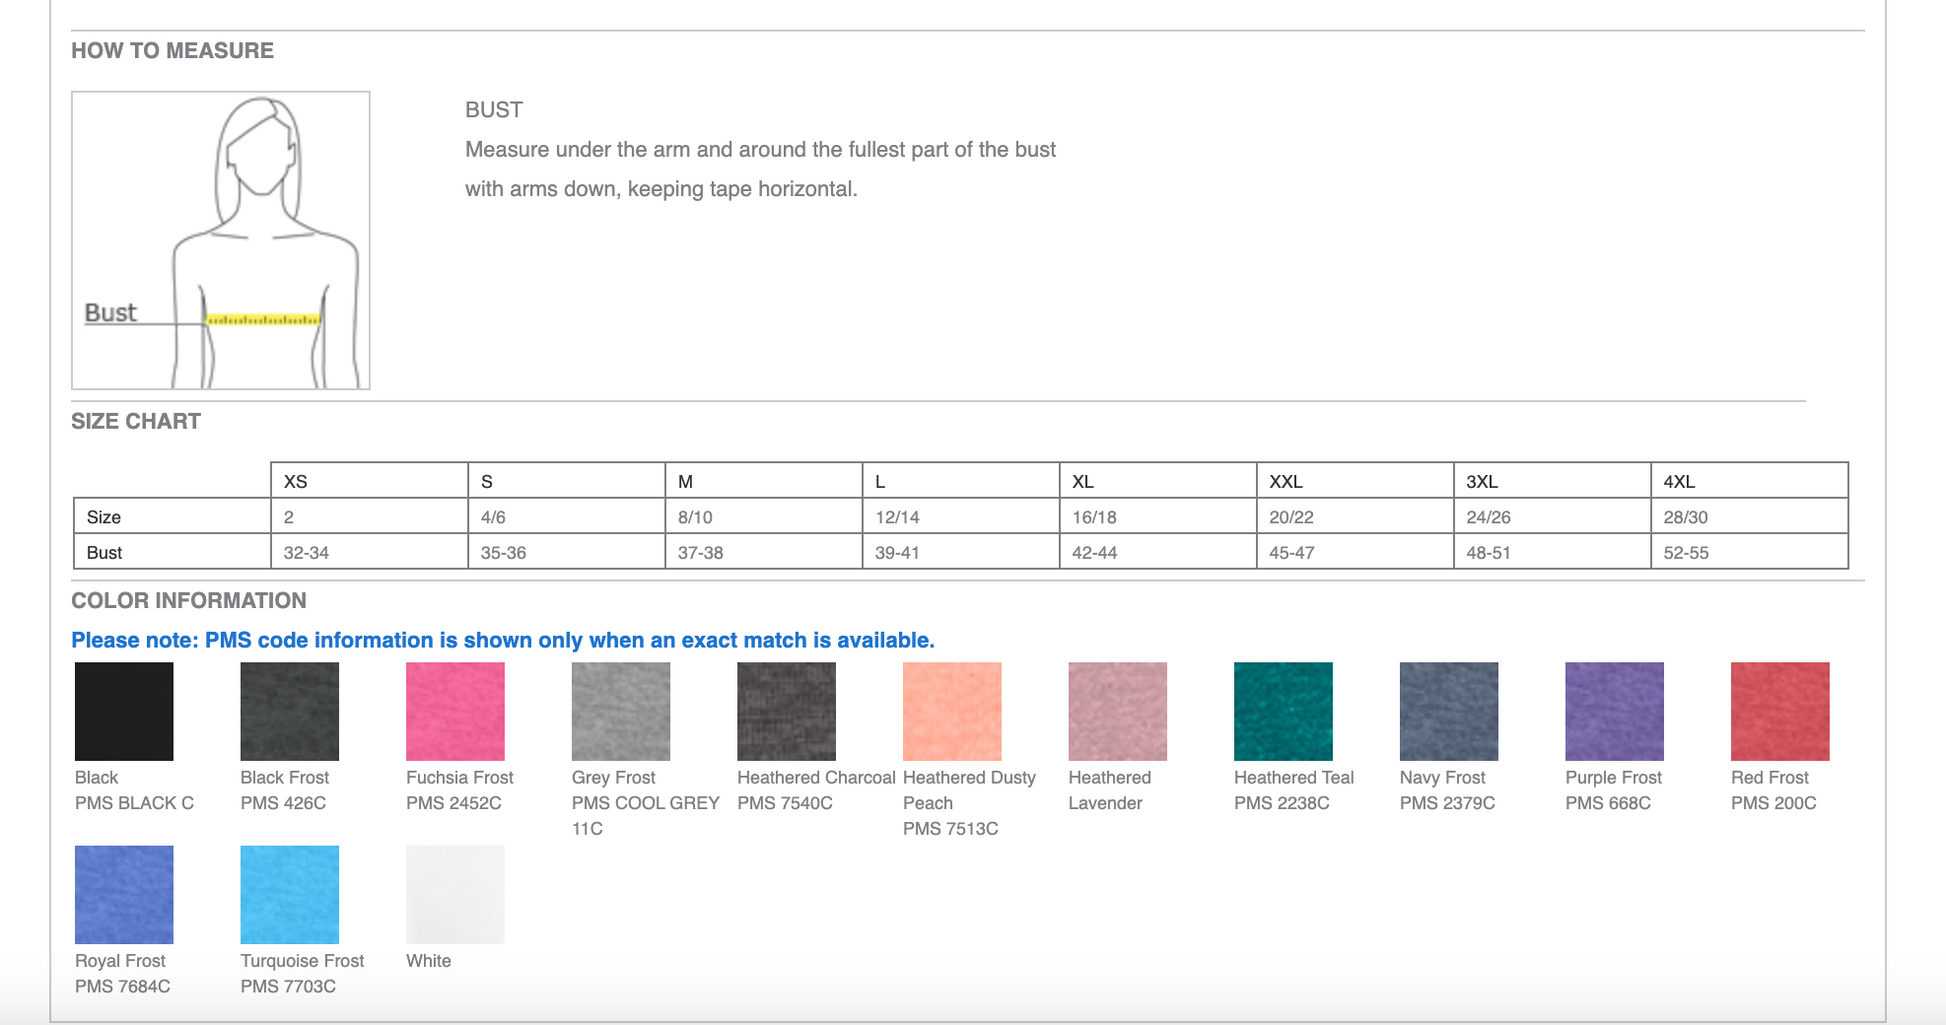Viewport: 1946px width, 1025px height.
Task: Select the Heathered Teal swatch
Action: click(x=1284, y=711)
